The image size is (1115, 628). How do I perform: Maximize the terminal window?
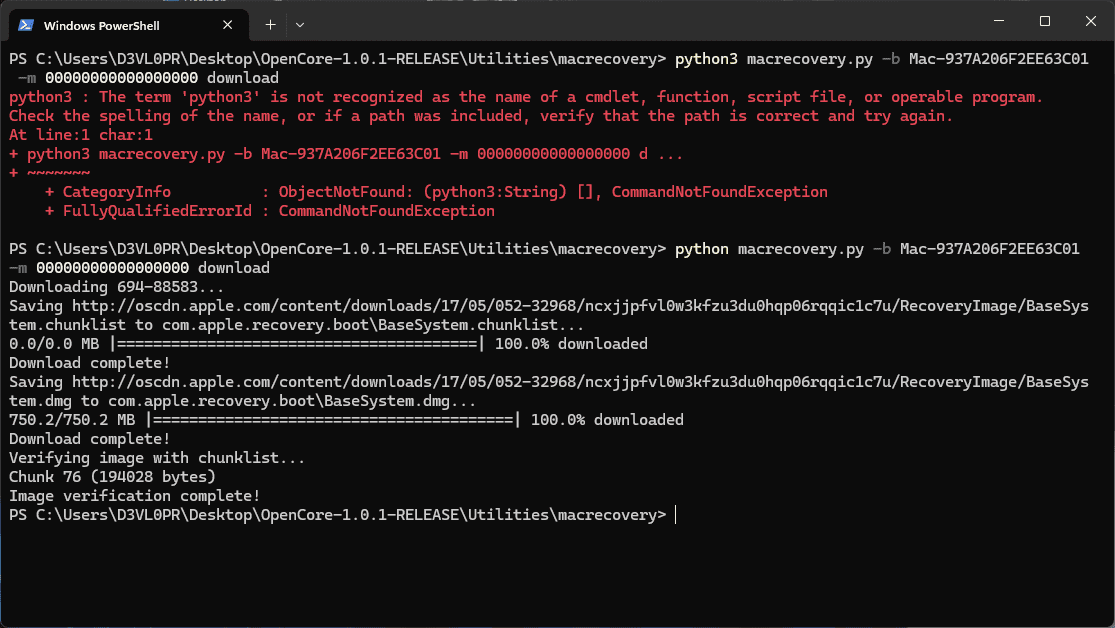click(x=1045, y=21)
